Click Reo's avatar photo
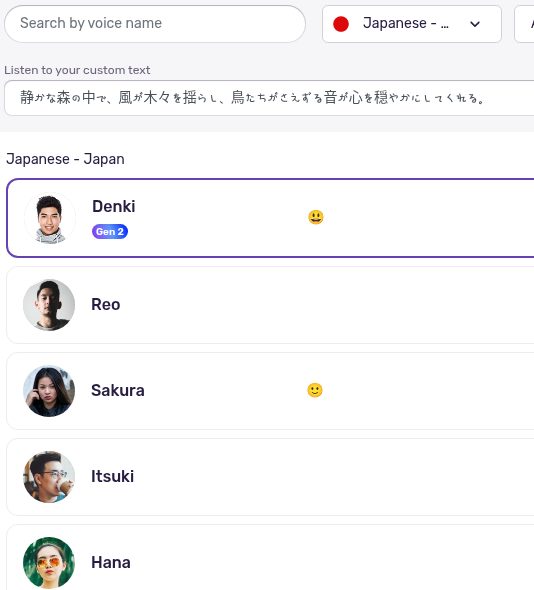This screenshot has height=590, width=534. tap(49, 305)
